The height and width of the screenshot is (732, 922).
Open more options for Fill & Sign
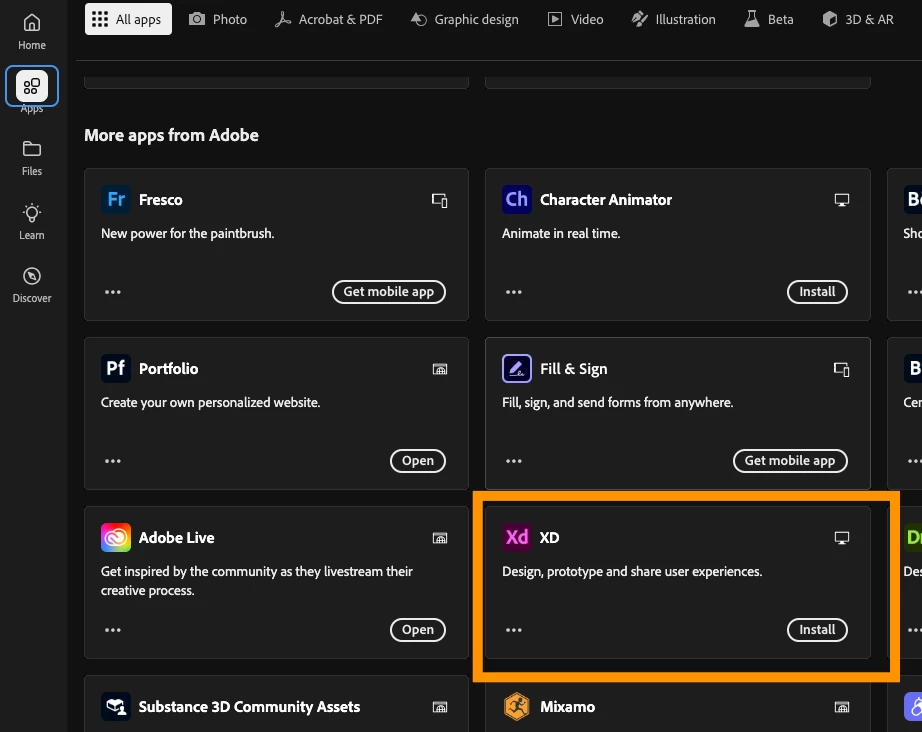[514, 460]
